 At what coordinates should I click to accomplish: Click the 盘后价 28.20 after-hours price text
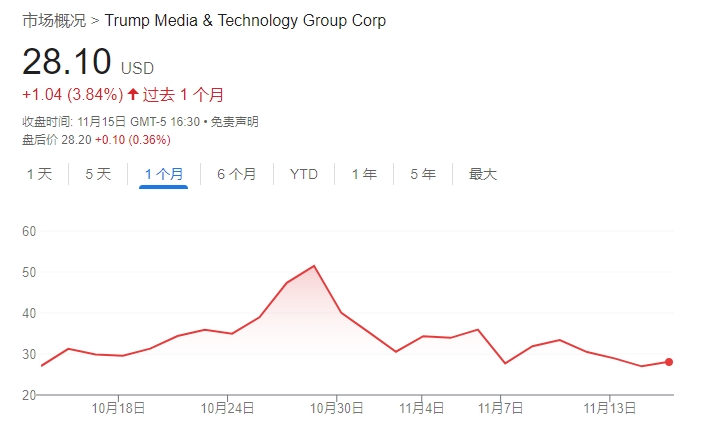click(x=57, y=139)
